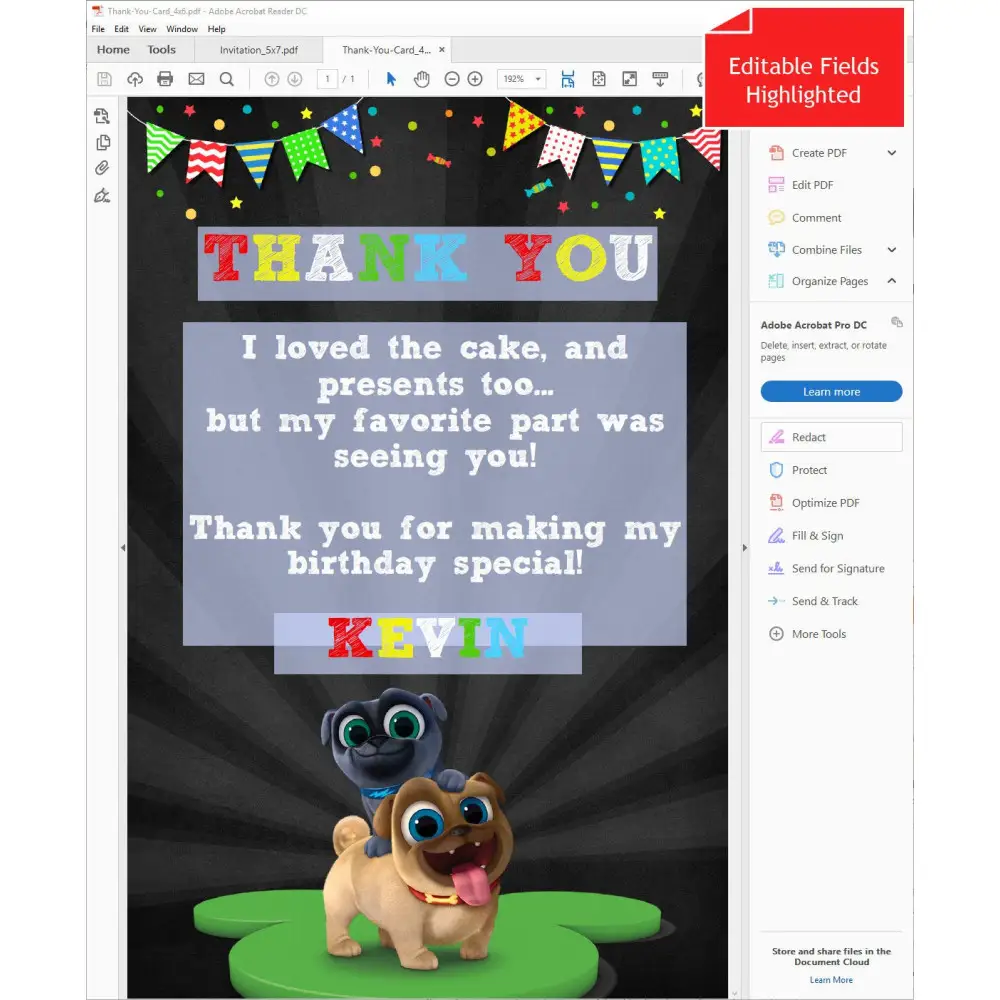The width and height of the screenshot is (1000, 1000).
Task: Save the file to Document Cloud via upload icon
Action: point(135,78)
